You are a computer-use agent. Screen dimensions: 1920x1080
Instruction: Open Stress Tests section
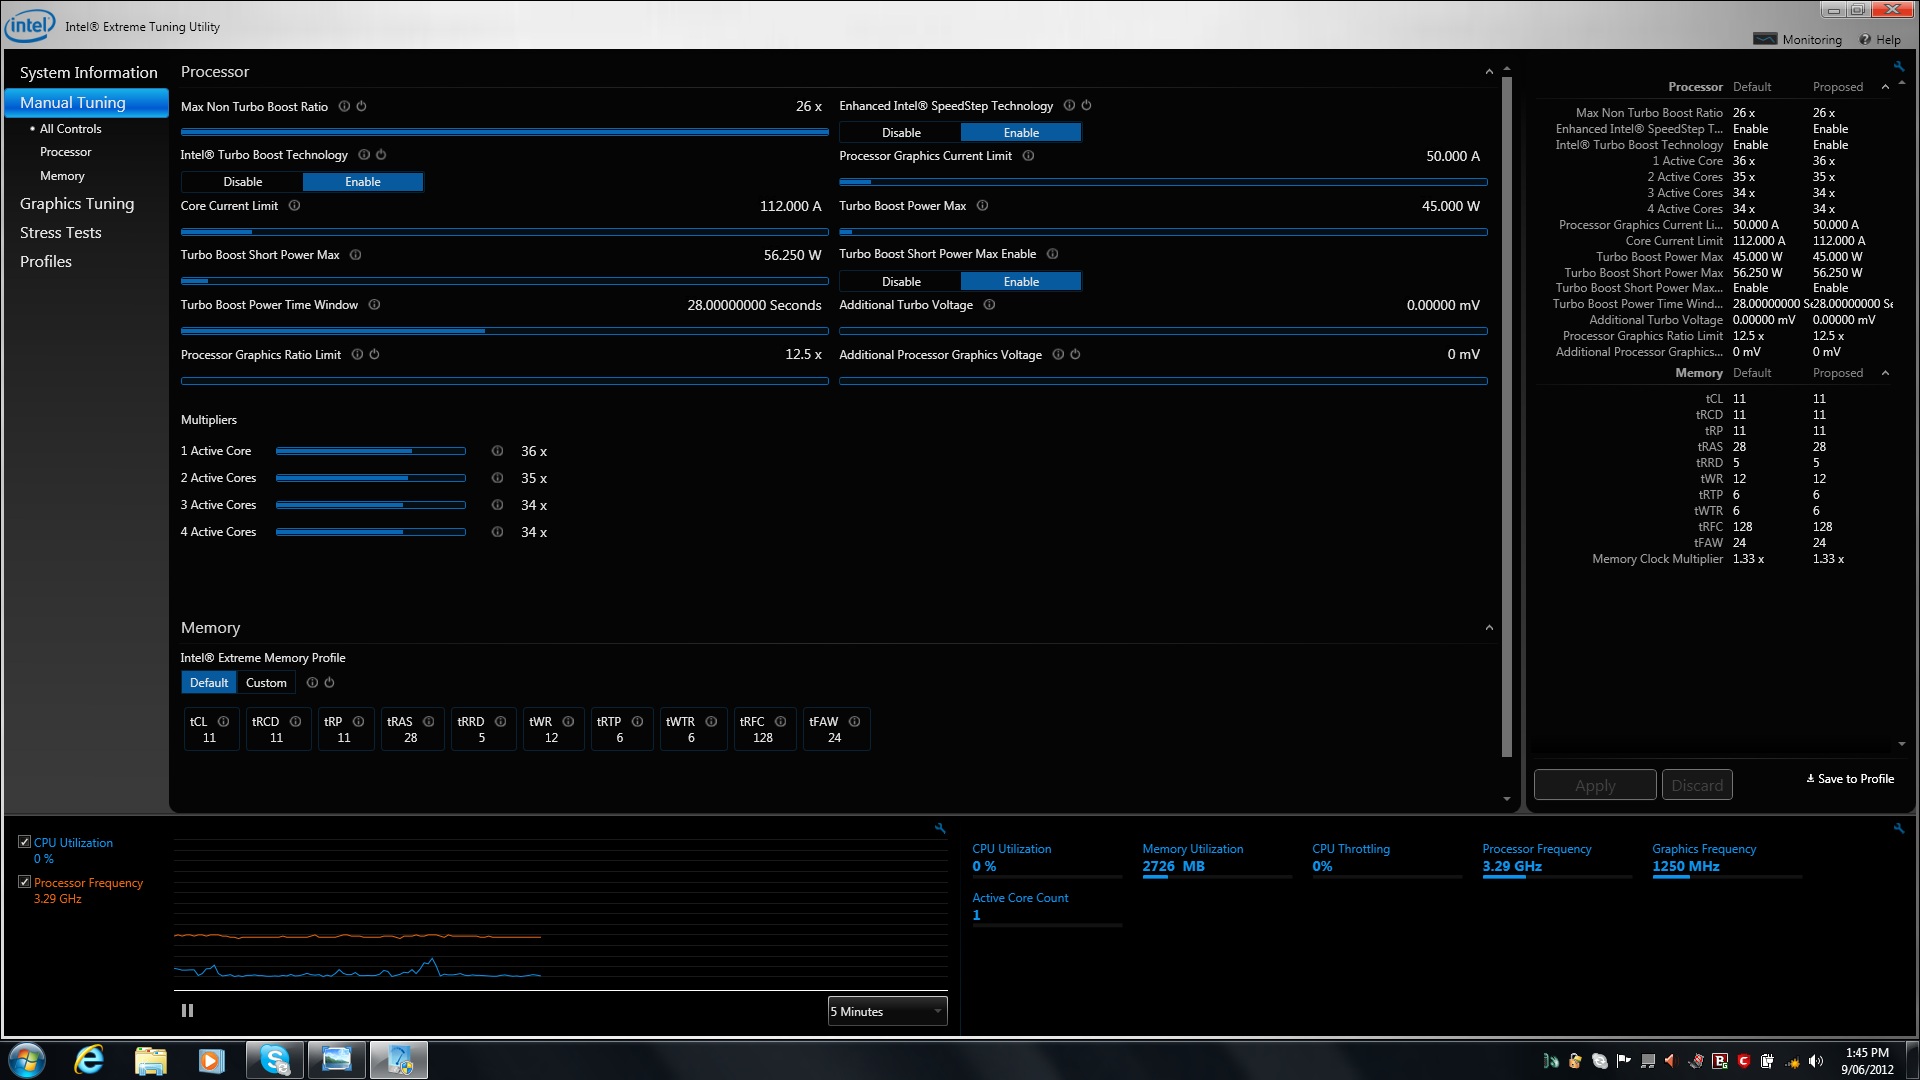click(x=61, y=233)
